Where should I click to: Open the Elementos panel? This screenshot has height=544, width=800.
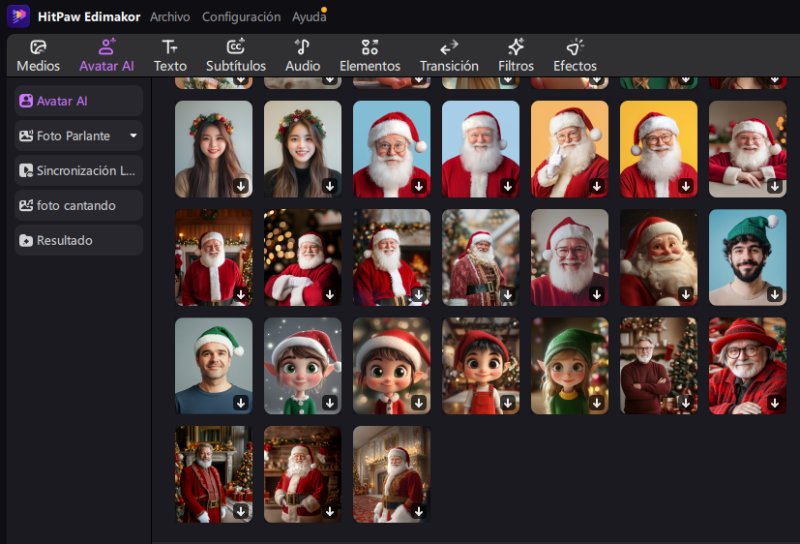click(x=370, y=56)
